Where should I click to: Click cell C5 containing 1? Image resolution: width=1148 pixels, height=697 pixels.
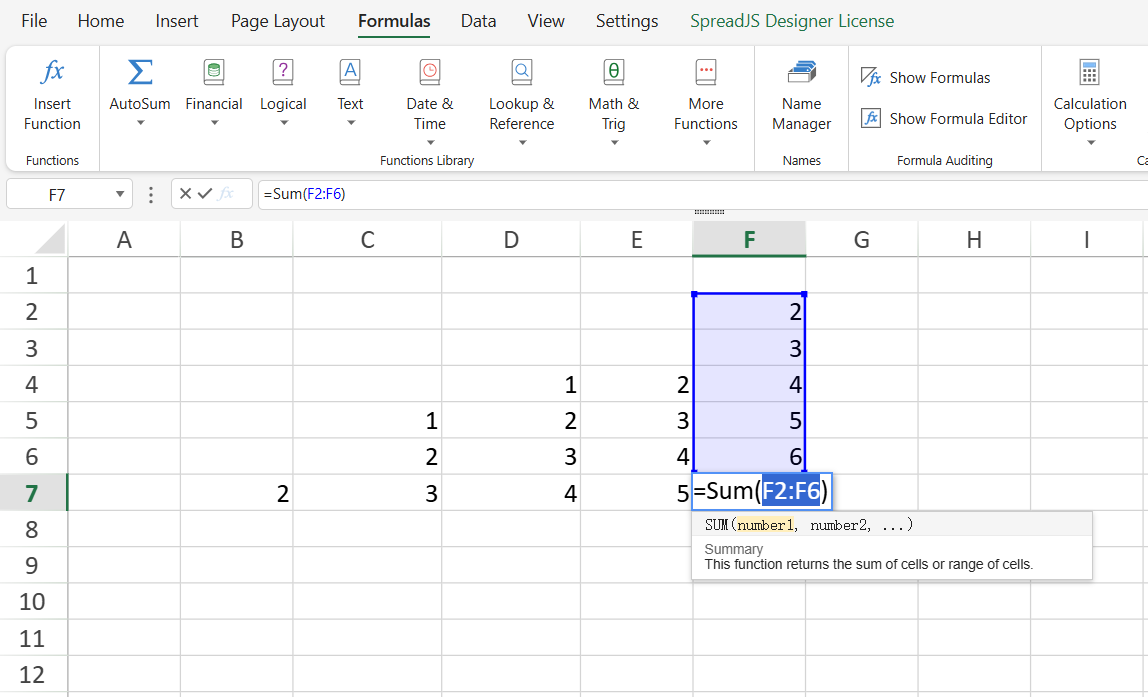(x=367, y=420)
